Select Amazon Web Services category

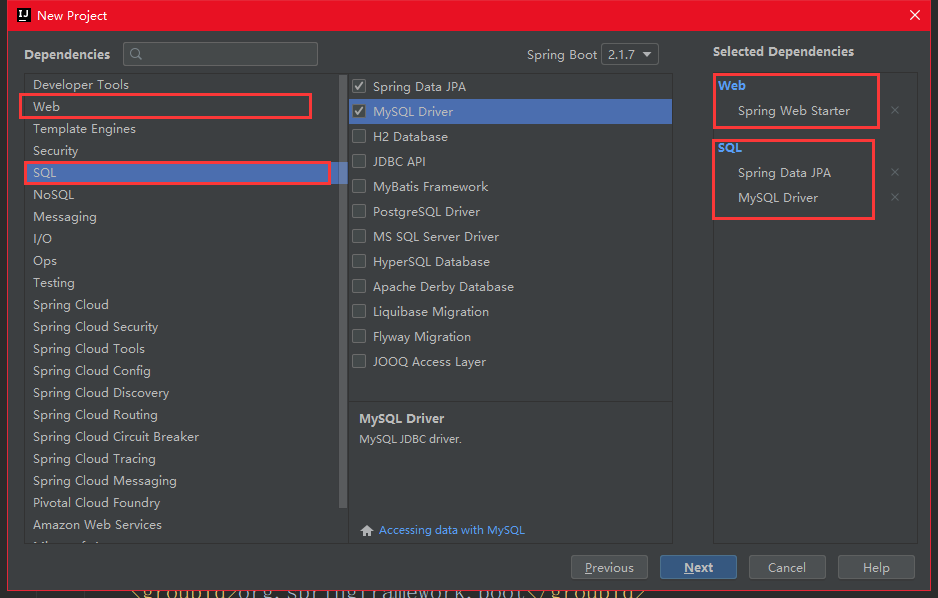coord(181,525)
